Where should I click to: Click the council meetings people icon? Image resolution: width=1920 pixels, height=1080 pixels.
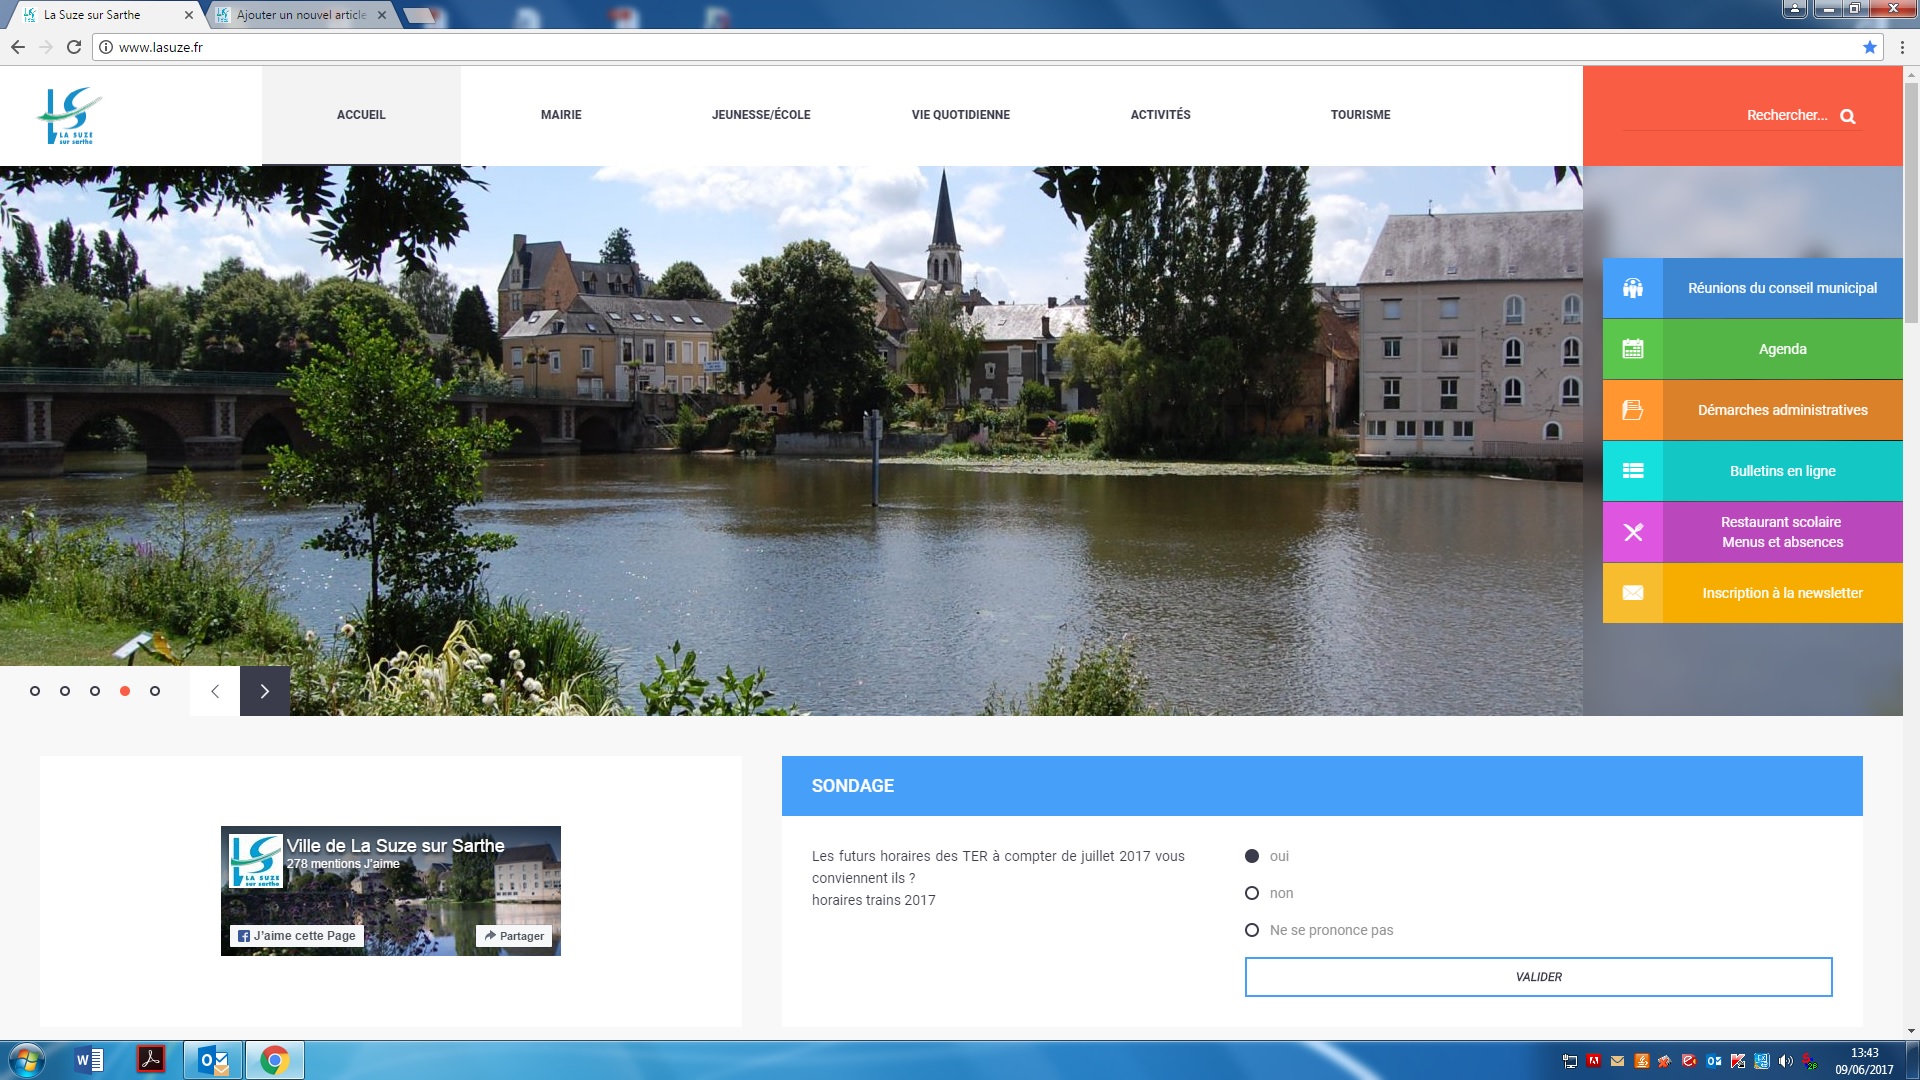point(1632,288)
